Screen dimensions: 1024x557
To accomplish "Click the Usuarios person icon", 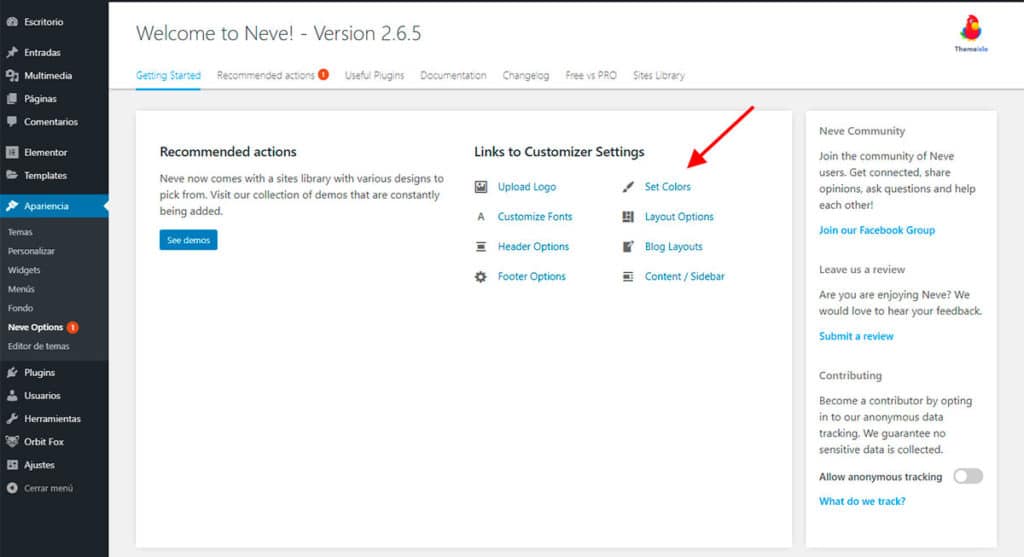I will (12, 395).
